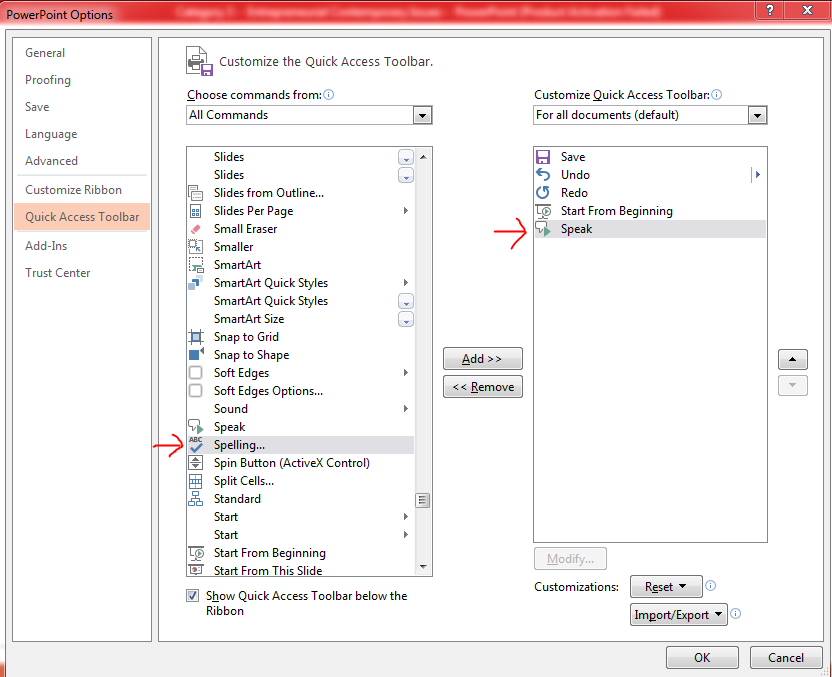Expand the SmartArt Size dropdown indicator
Viewport: 832px width, 677px height.
(406, 319)
